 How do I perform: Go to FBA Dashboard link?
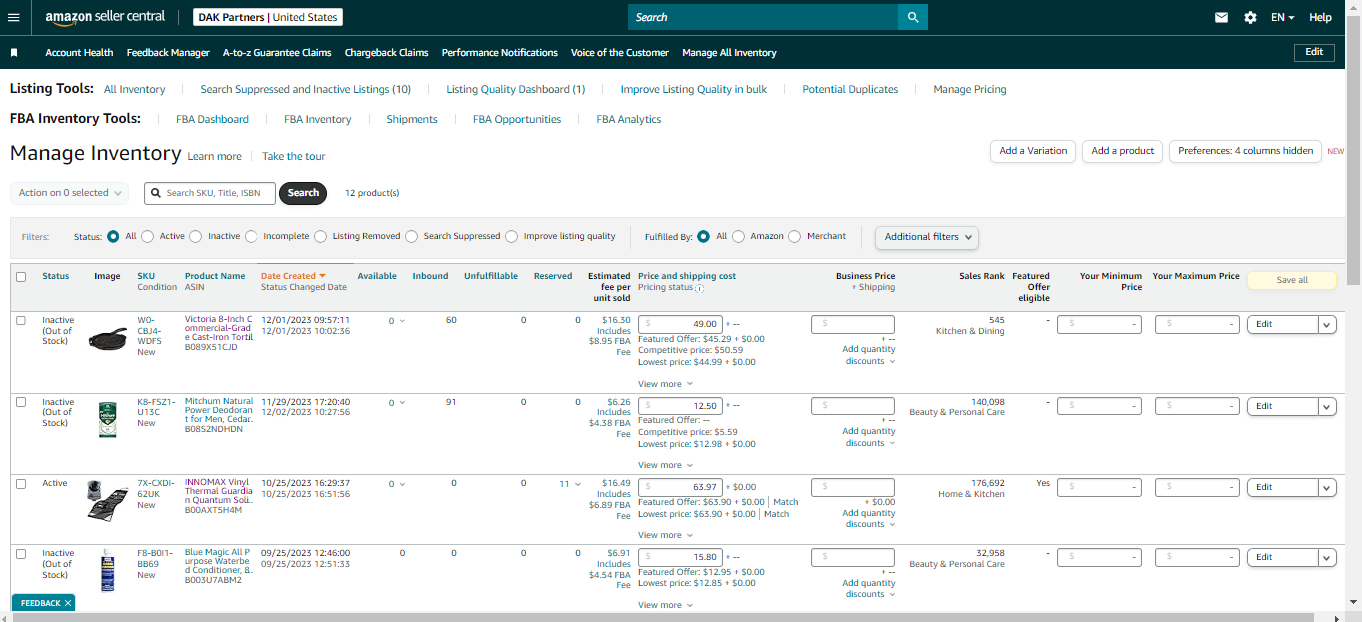[x=212, y=119]
